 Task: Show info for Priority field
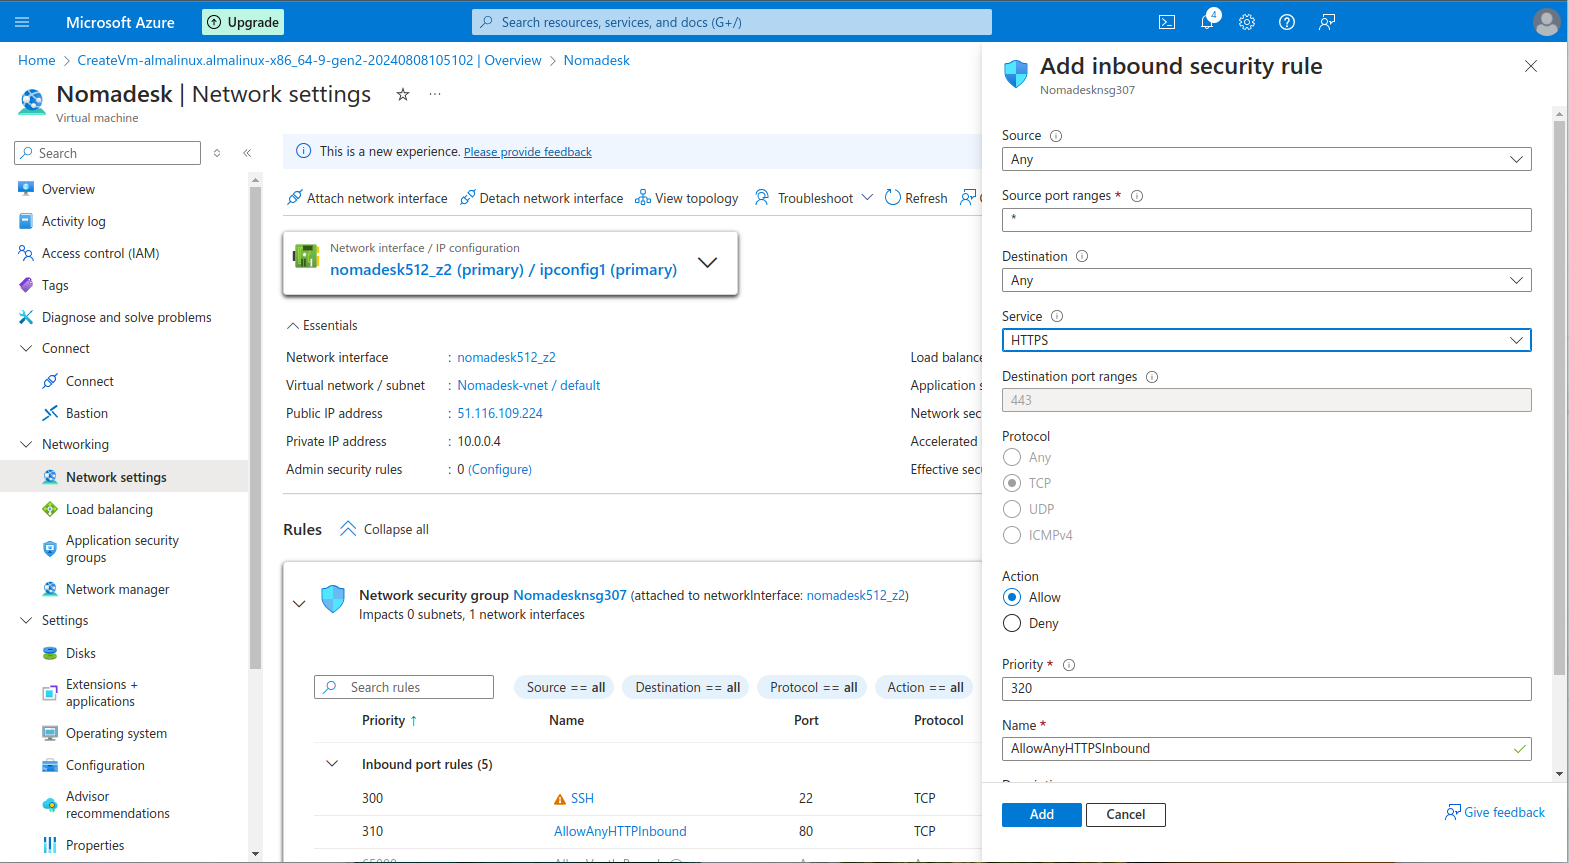tap(1069, 665)
